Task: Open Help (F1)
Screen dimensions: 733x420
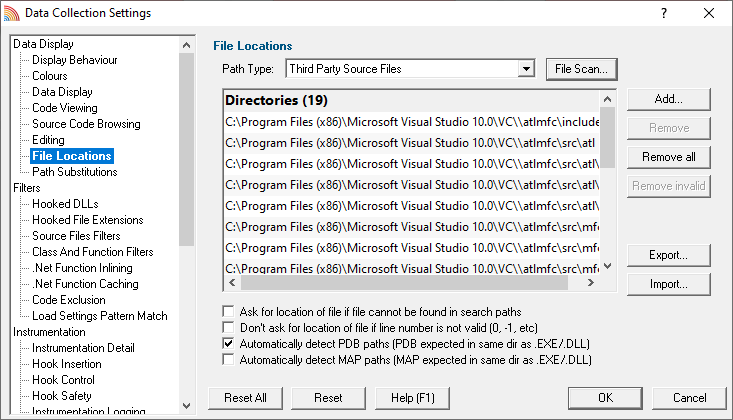Action: coord(412,398)
